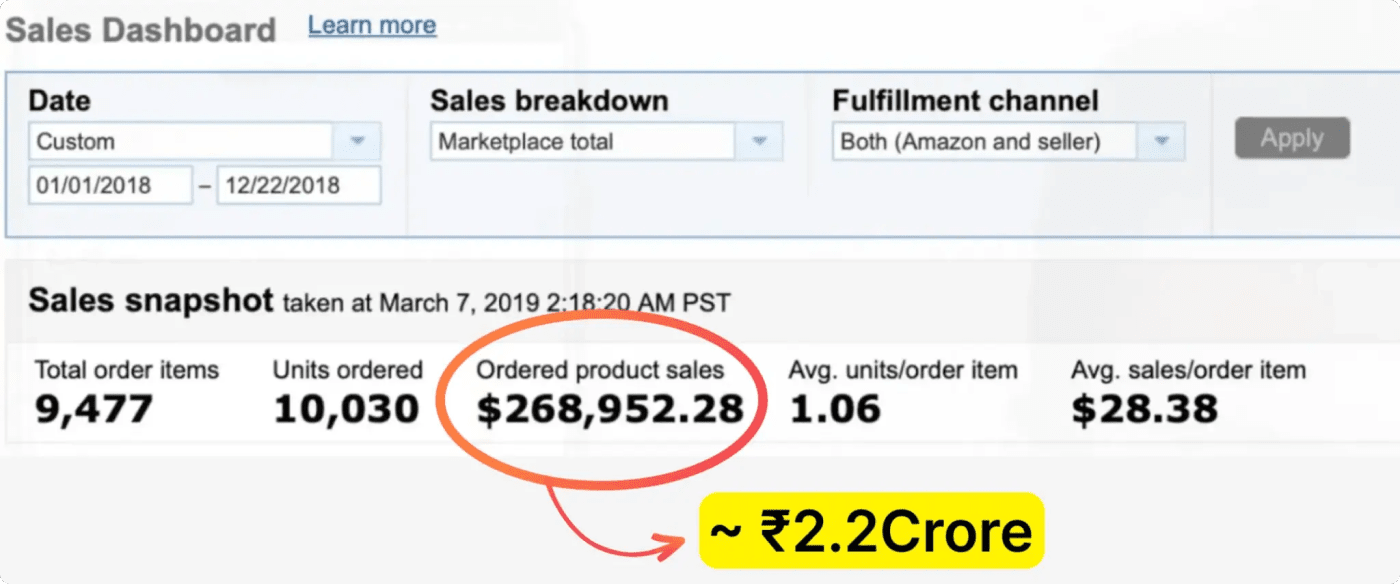Click the Avg. units/order item value 1.06
Screen dimensions: 1400x584
pyautogui.click(x=835, y=408)
